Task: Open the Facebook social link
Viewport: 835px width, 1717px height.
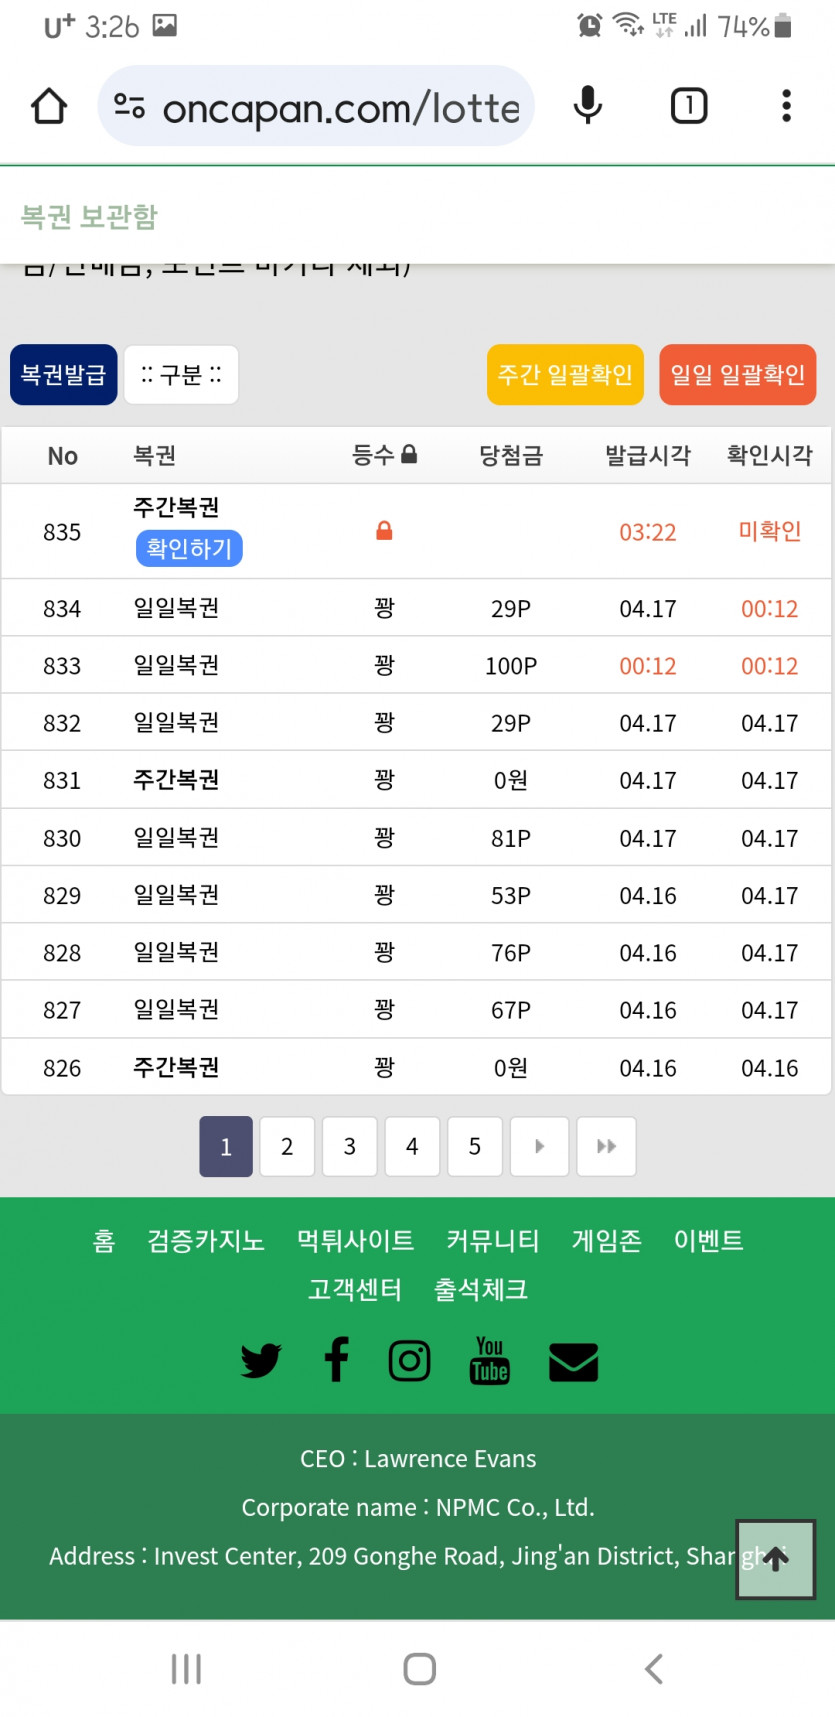Action: tap(337, 1361)
